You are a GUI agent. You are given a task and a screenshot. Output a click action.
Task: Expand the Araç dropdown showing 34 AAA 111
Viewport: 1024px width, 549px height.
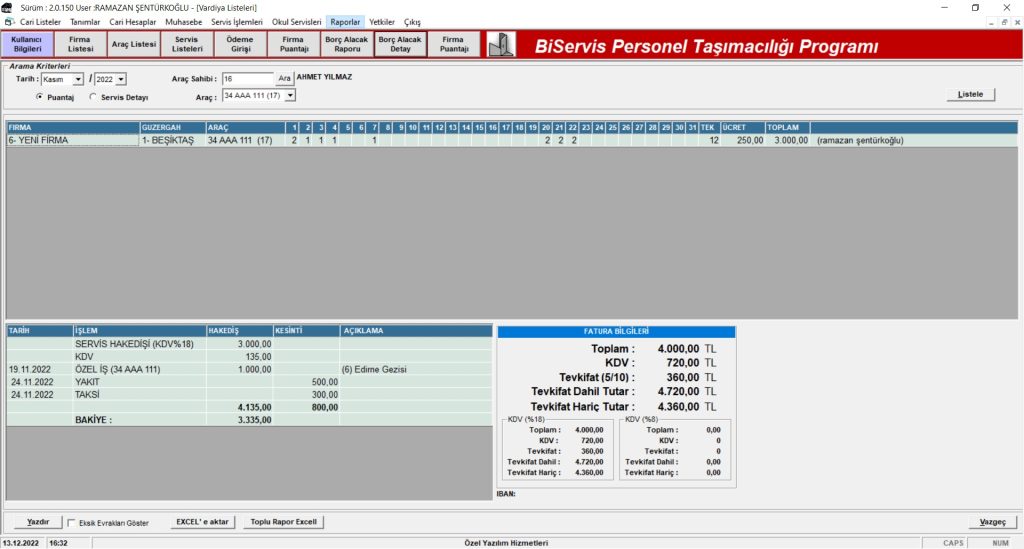point(290,96)
